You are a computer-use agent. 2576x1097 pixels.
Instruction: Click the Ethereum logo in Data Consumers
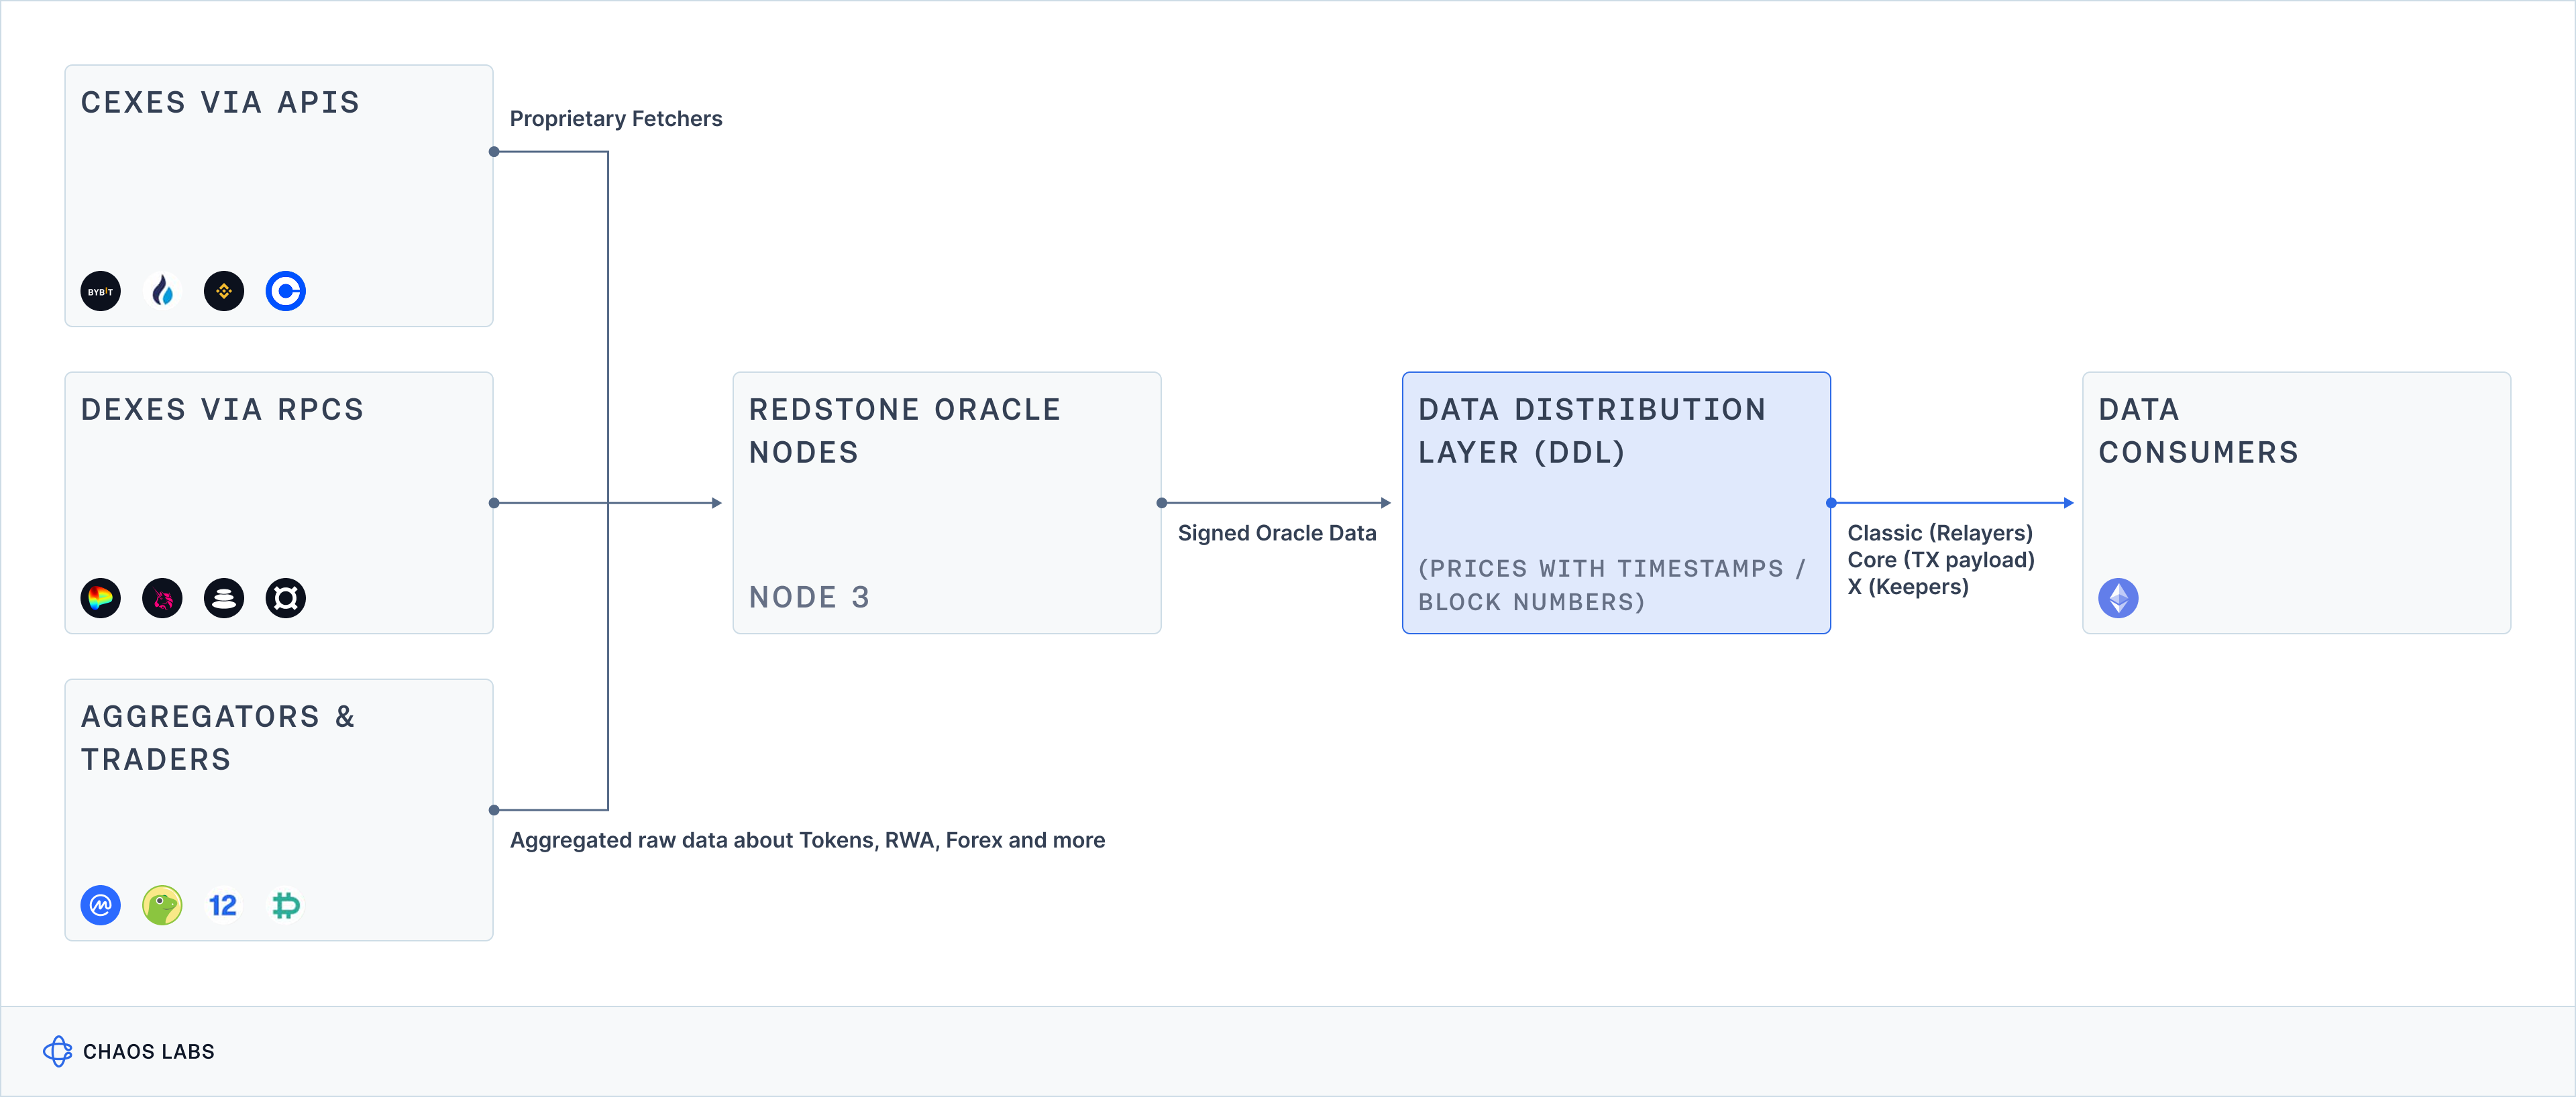pyautogui.click(x=2118, y=598)
